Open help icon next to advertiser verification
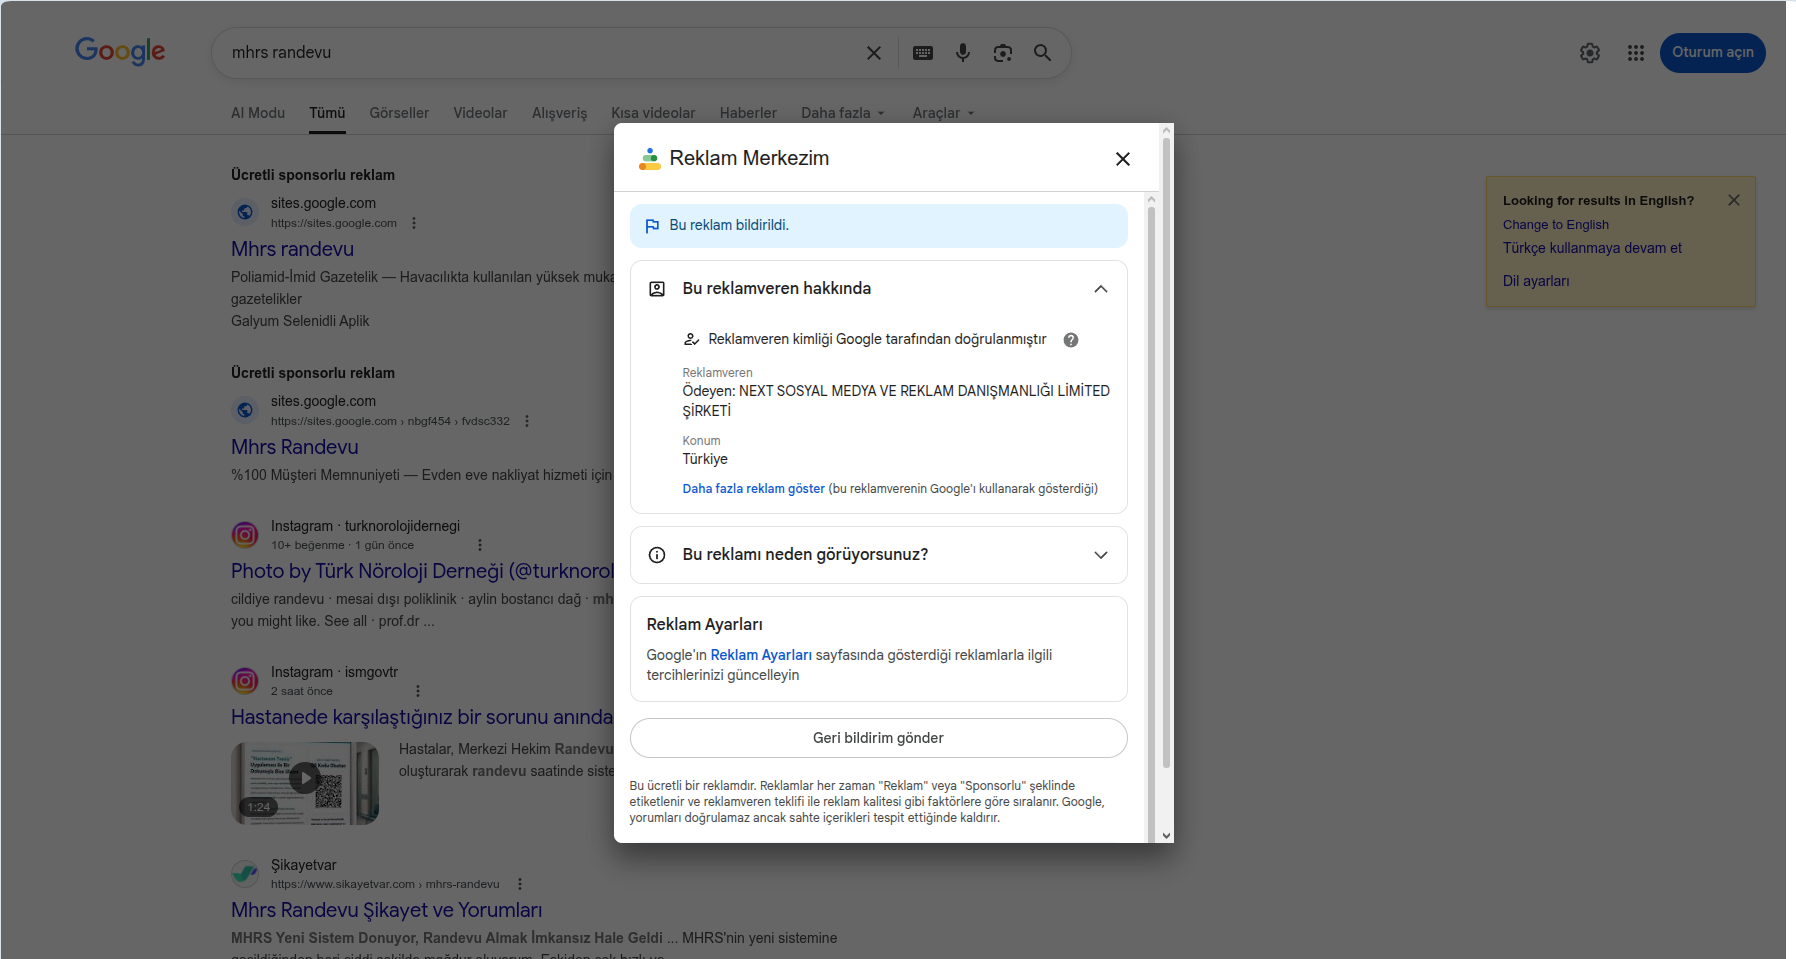The height and width of the screenshot is (959, 1796). pos(1071,340)
